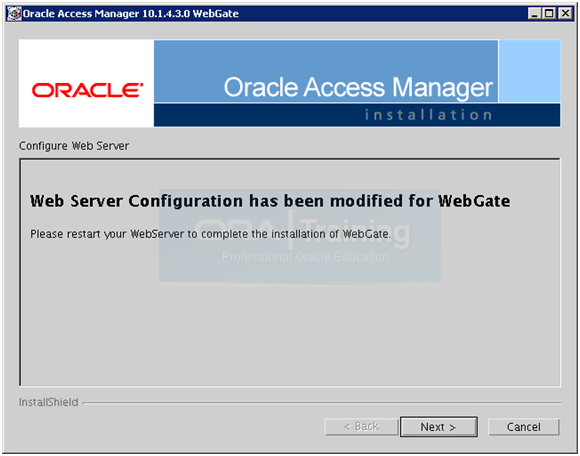The height and width of the screenshot is (456, 580).
Task: Proceed with the Next > button
Action: coord(438,427)
